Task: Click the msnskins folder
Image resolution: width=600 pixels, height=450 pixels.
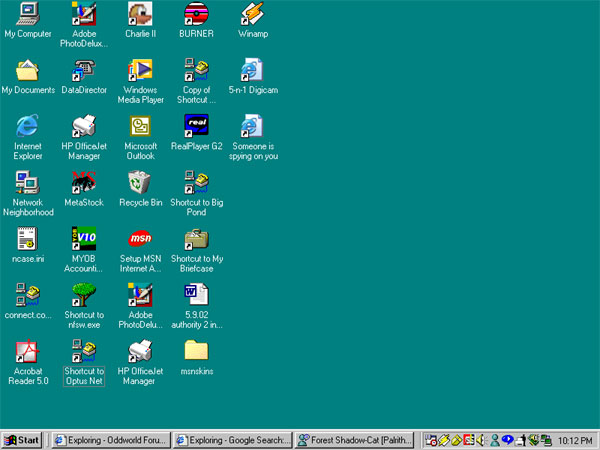Action: (196, 351)
